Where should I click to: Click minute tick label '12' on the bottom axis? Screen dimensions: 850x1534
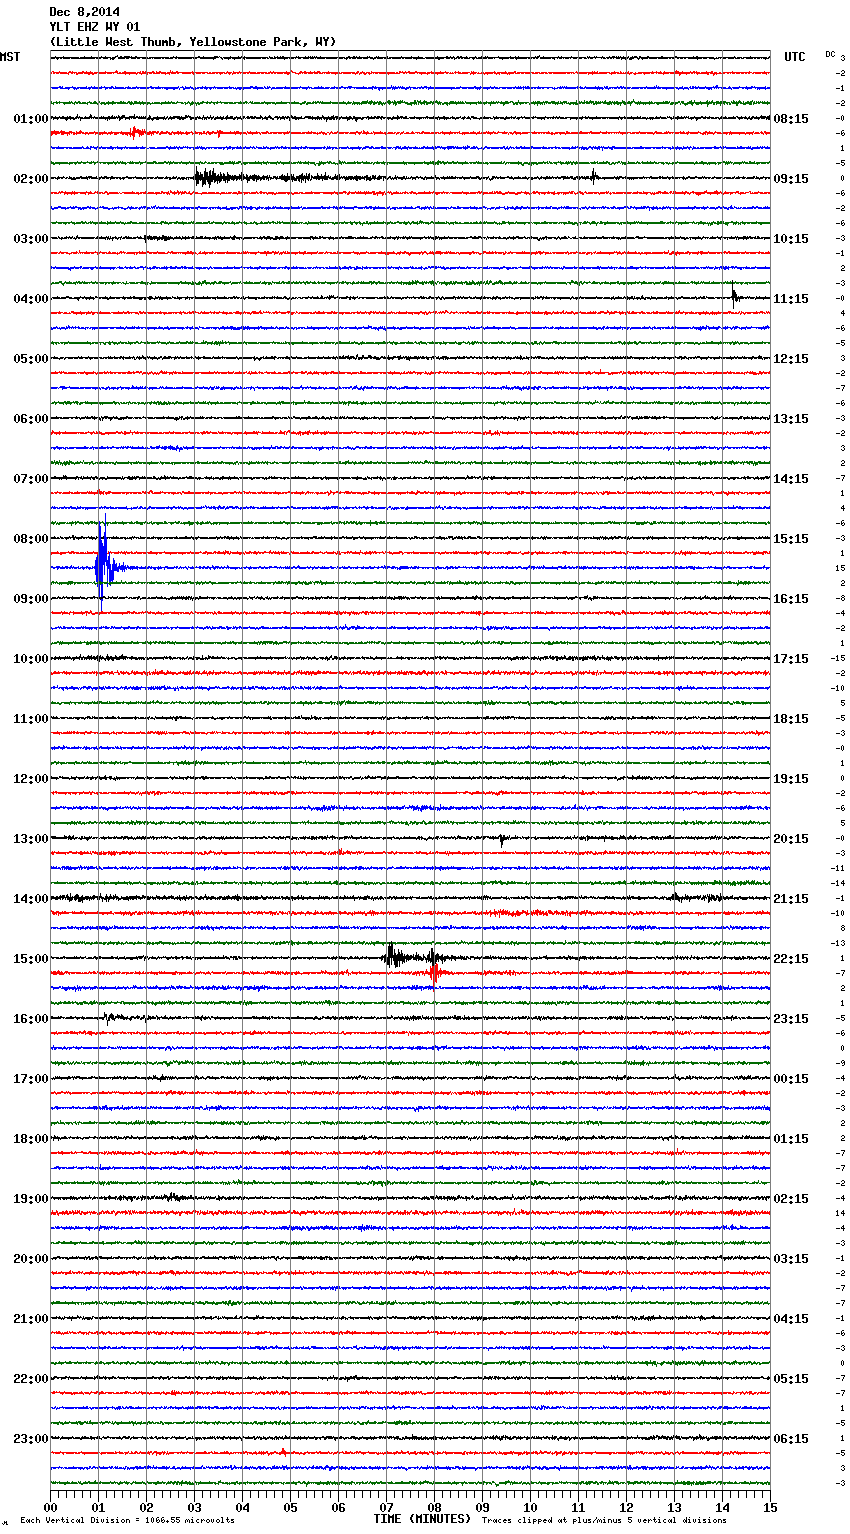tap(626, 1507)
